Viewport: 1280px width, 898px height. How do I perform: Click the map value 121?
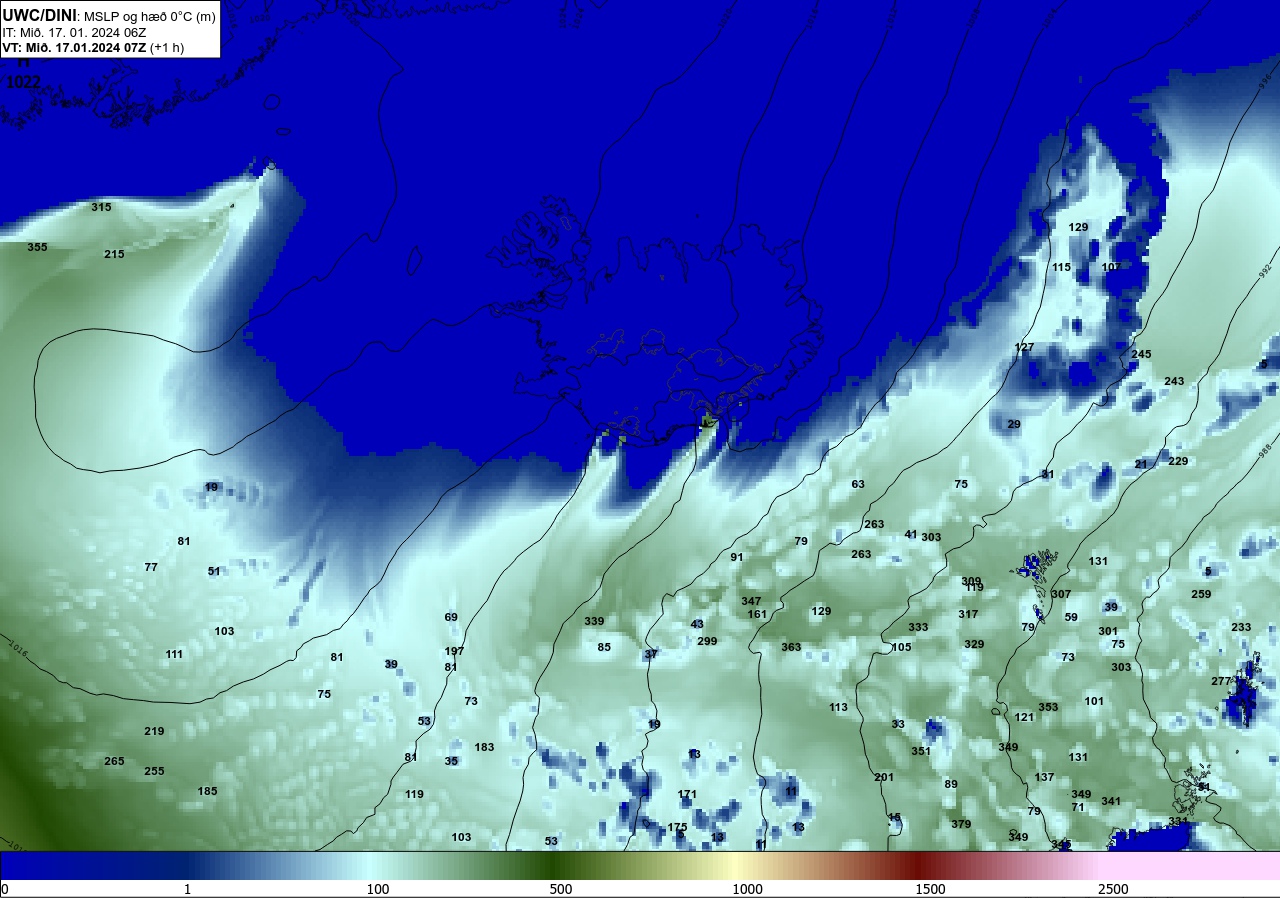(1024, 717)
